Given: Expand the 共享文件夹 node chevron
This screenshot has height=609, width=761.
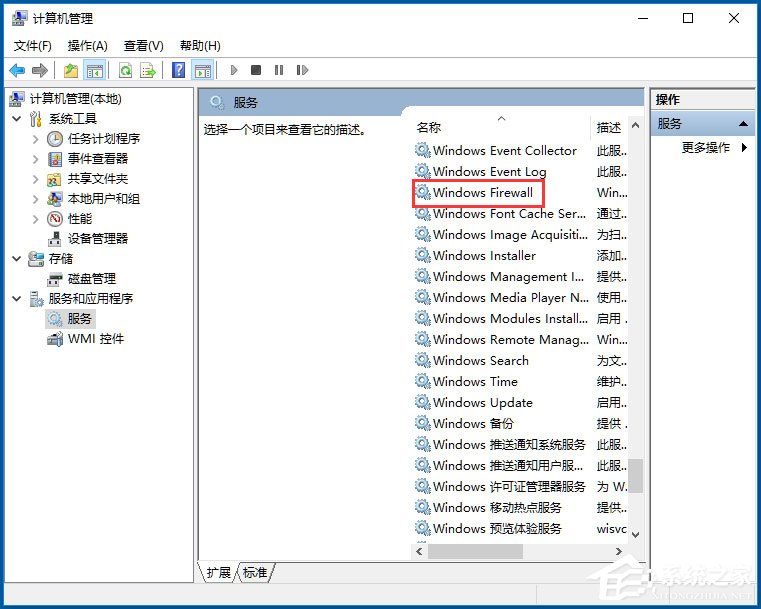Looking at the screenshot, I should 35,179.
